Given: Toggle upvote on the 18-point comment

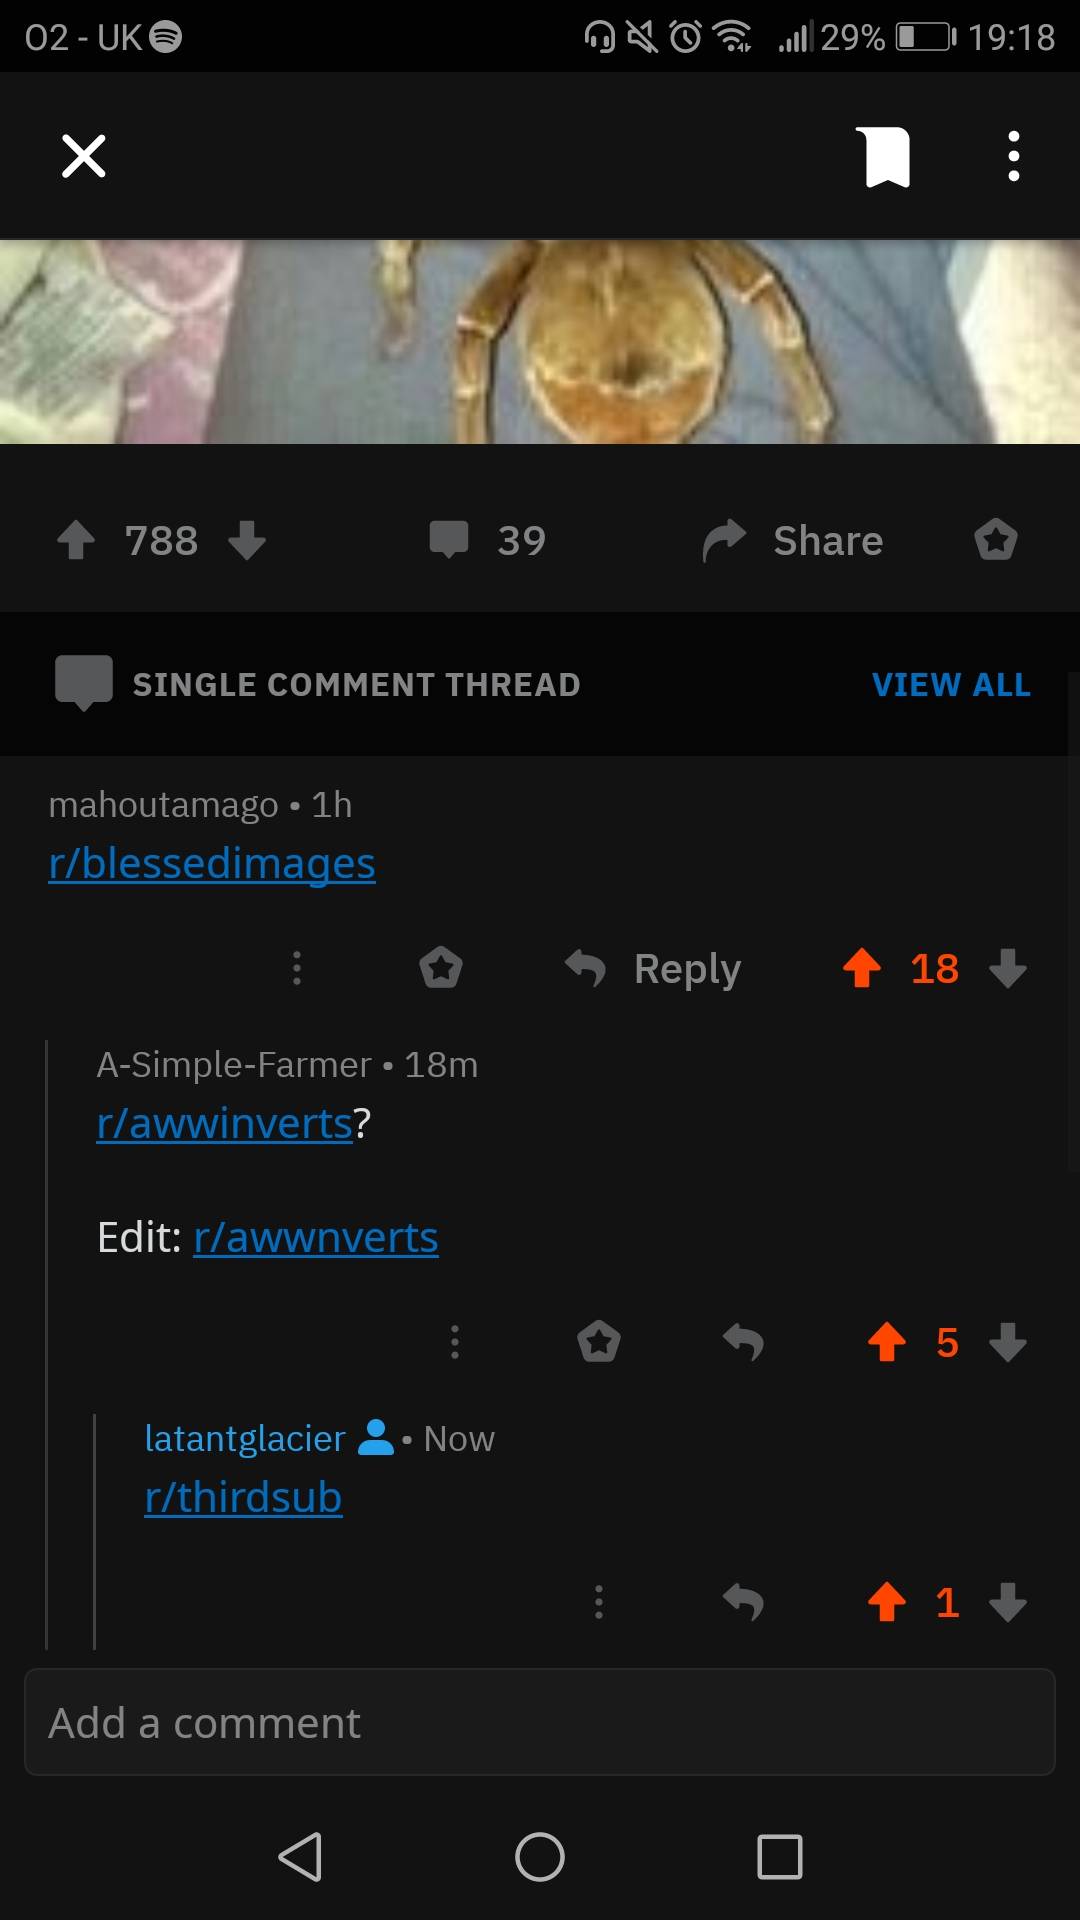Looking at the screenshot, I should (x=862, y=968).
